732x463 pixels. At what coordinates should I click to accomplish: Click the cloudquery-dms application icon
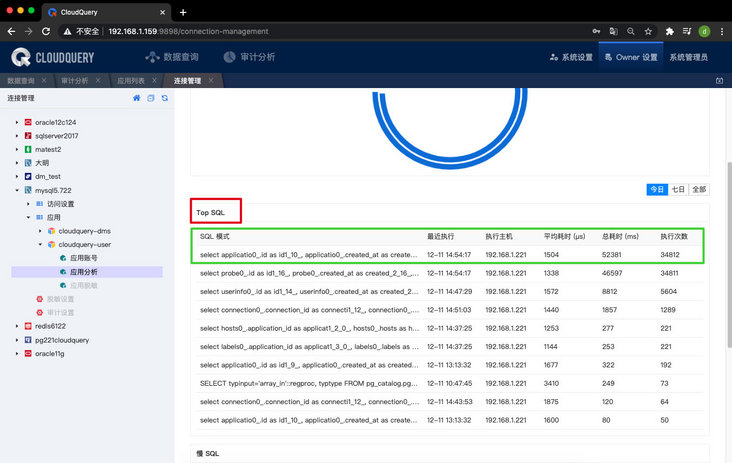[x=51, y=231]
